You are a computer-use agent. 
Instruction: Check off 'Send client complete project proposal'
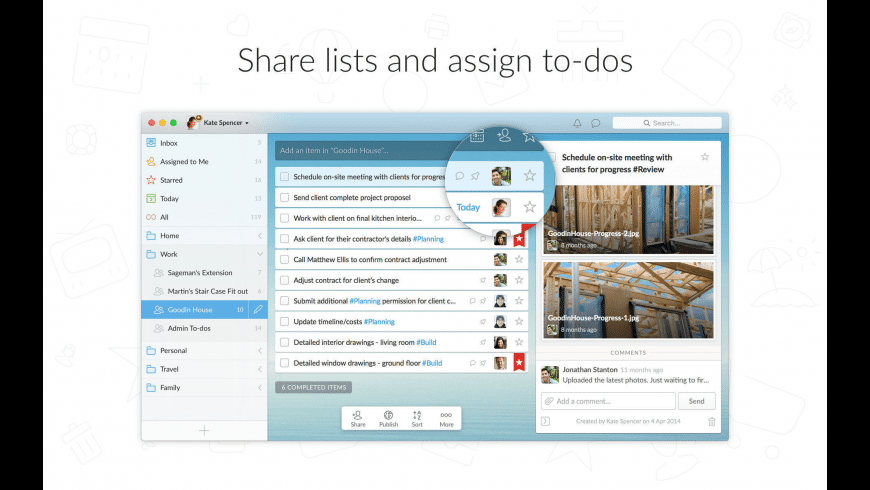click(284, 198)
